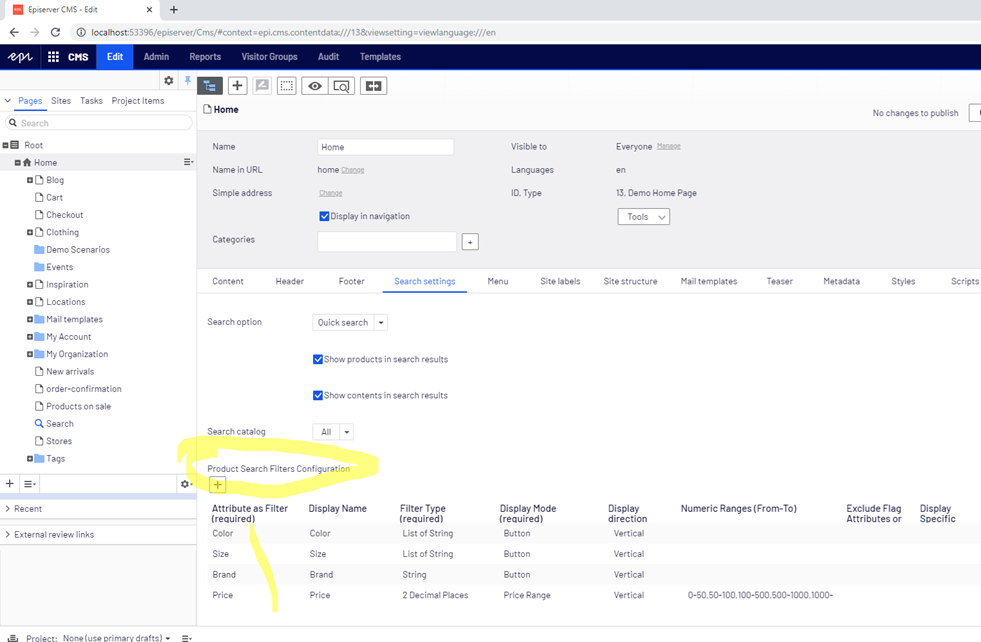Toggle the preview eye icon
This screenshot has width=981, height=642.
coord(315,86)
